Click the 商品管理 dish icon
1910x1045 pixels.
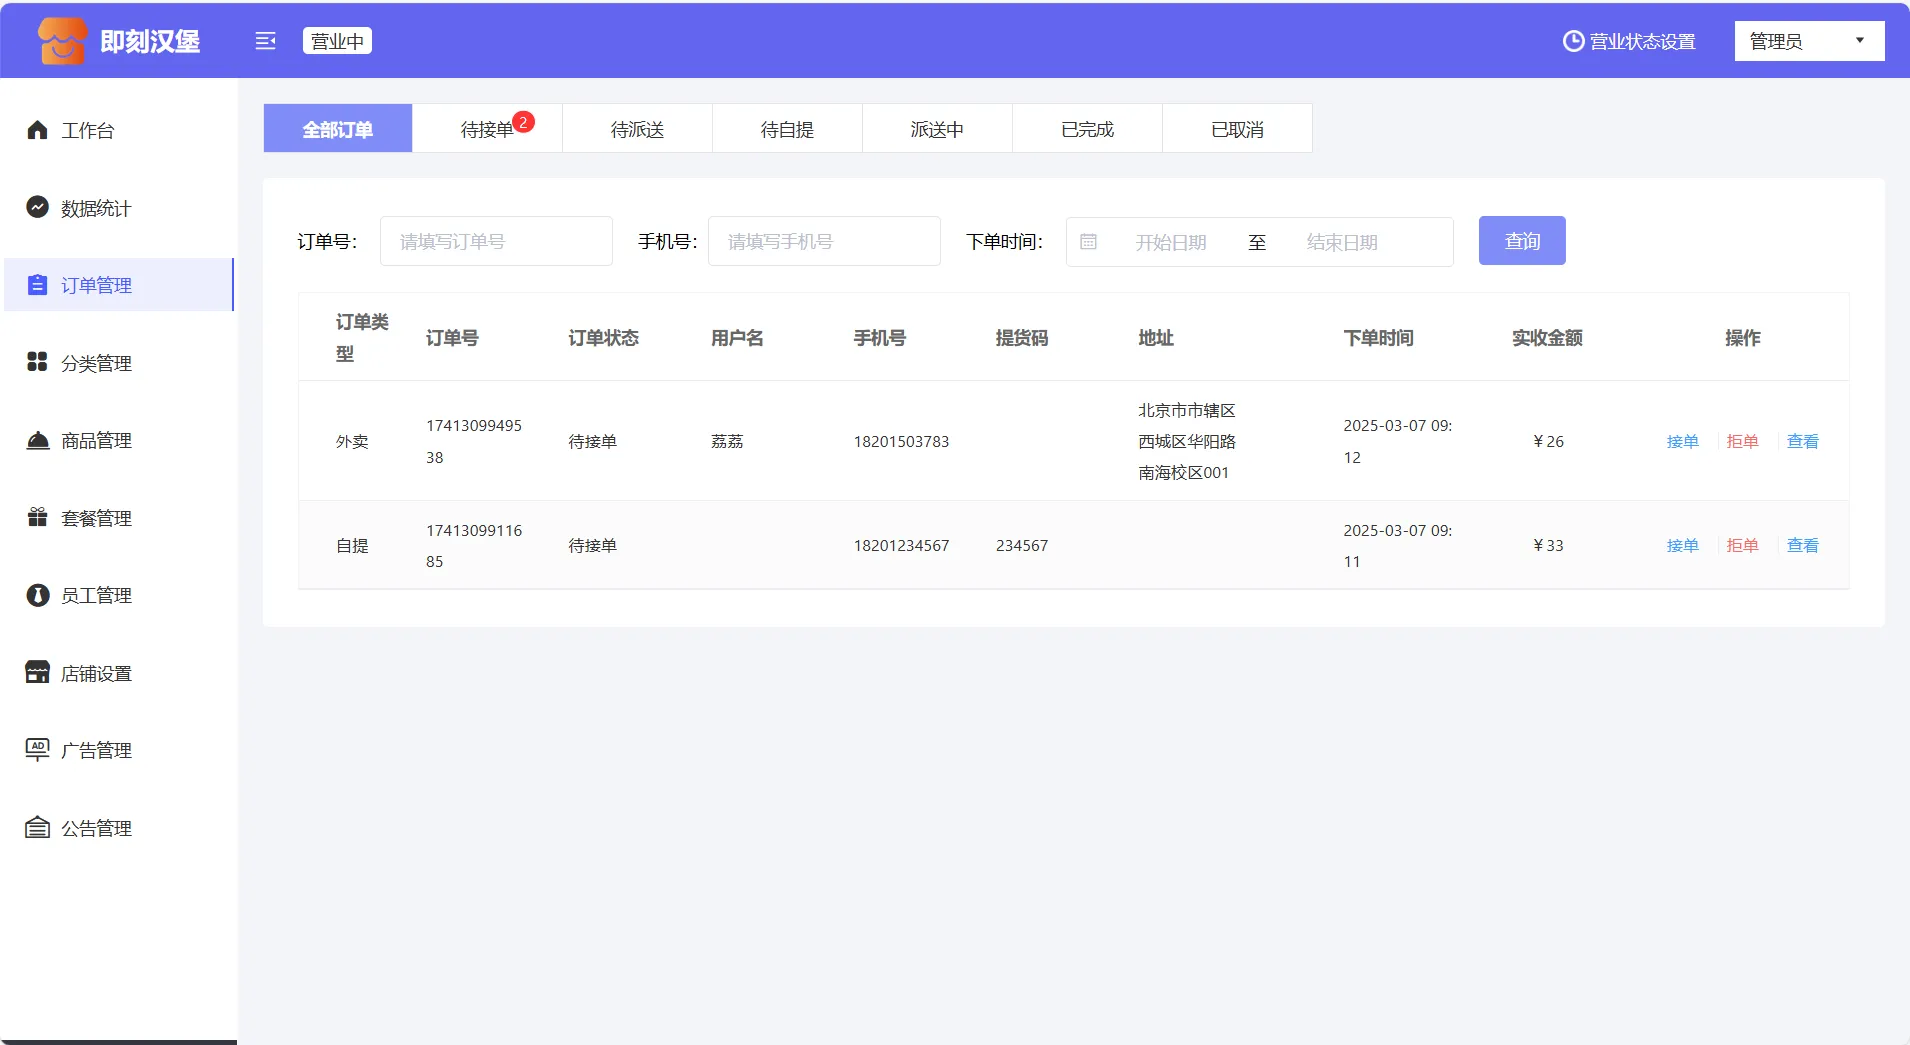coord(37,440)
